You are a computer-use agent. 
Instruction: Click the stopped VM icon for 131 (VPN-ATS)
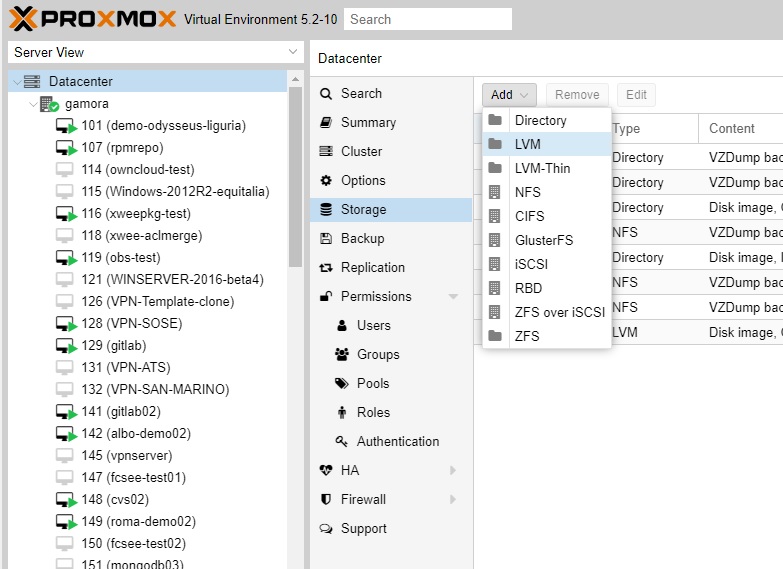[65, 368]
